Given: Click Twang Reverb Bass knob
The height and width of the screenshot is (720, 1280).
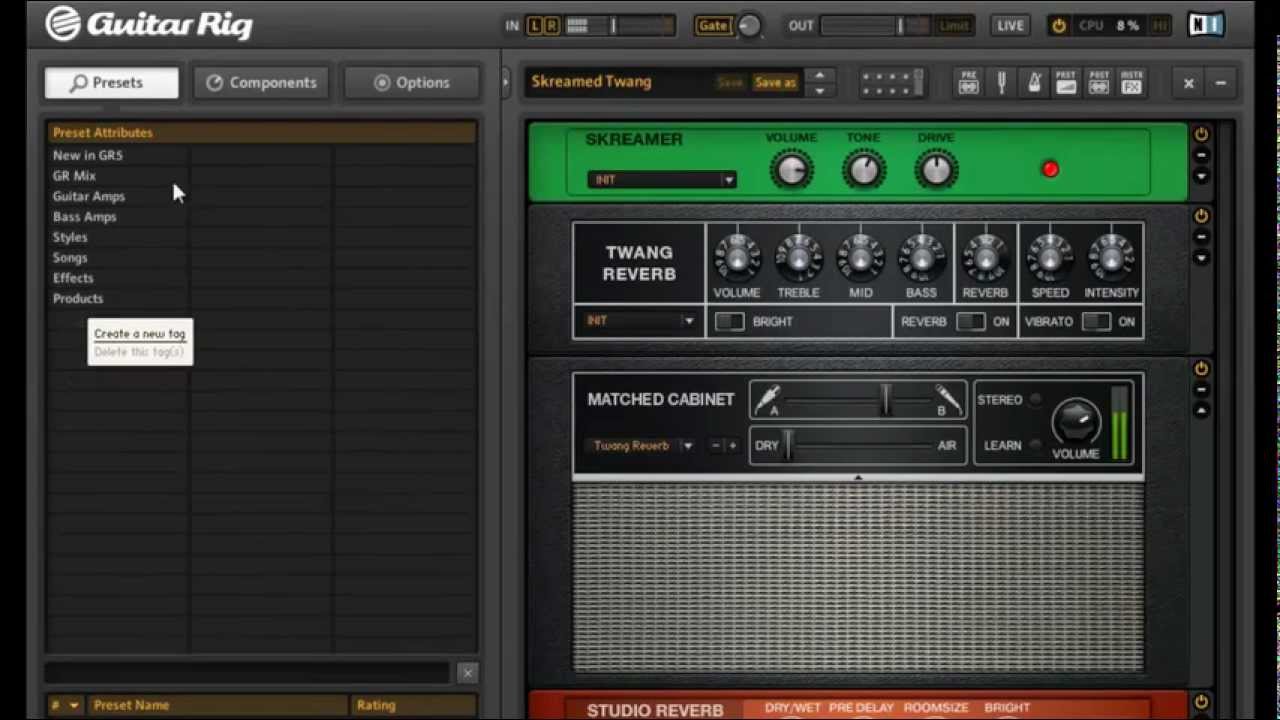Looking at the screenshot, I should 921,259.
